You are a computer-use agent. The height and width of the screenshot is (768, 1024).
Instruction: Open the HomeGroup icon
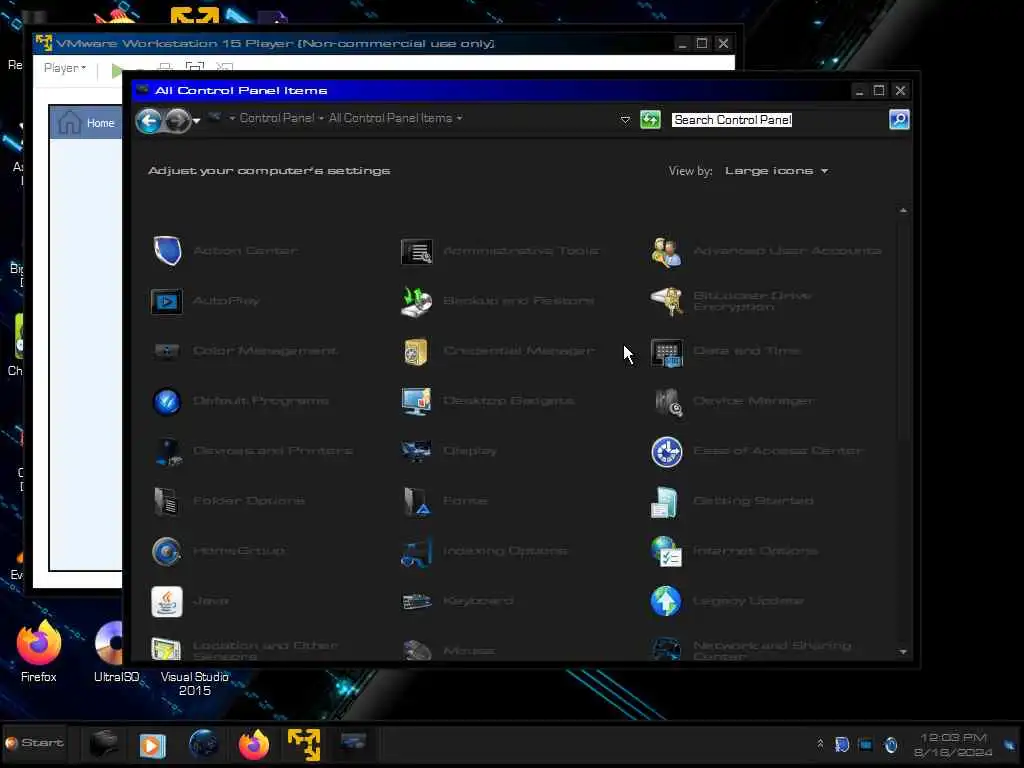click(x=167, y=552)
